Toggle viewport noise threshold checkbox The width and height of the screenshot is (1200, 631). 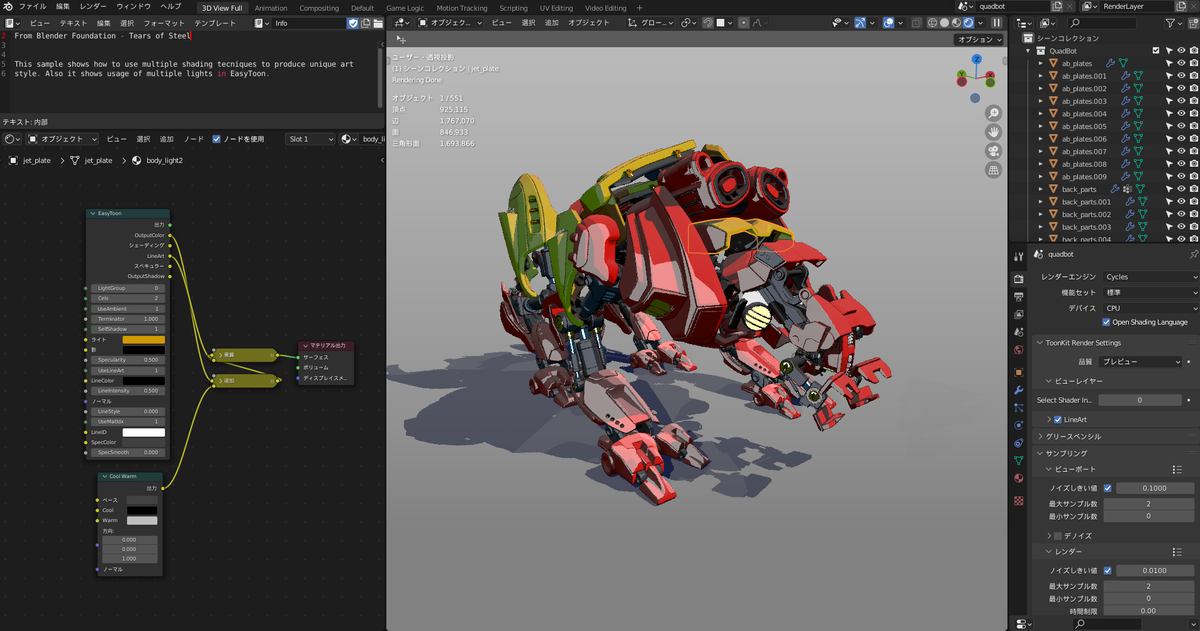pyautogui.click(x=1107, y=488)
